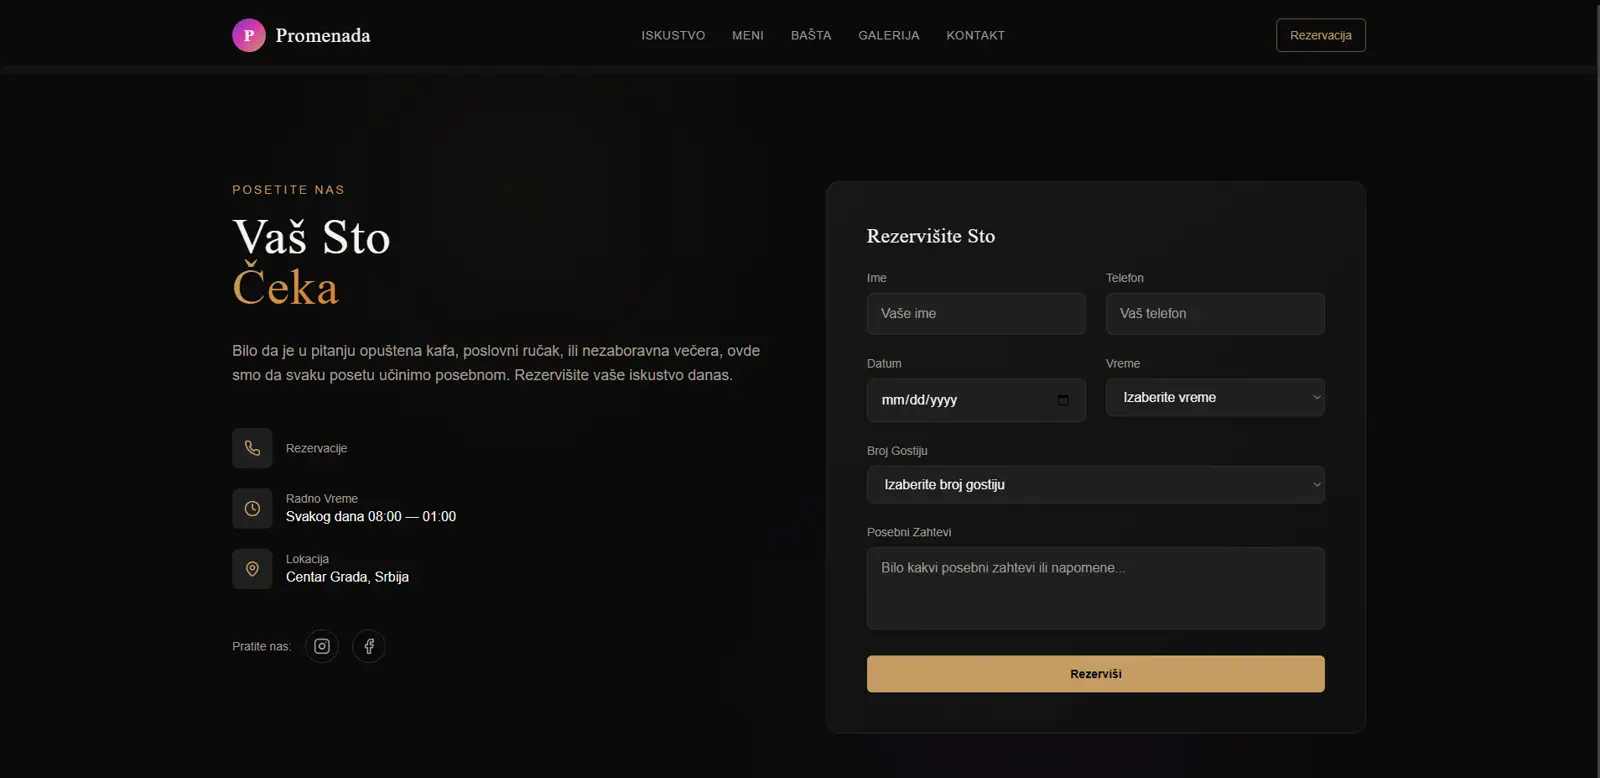Open the Facebook page icon
Viewport: 1600px width, 778px height.
[369, 646]
